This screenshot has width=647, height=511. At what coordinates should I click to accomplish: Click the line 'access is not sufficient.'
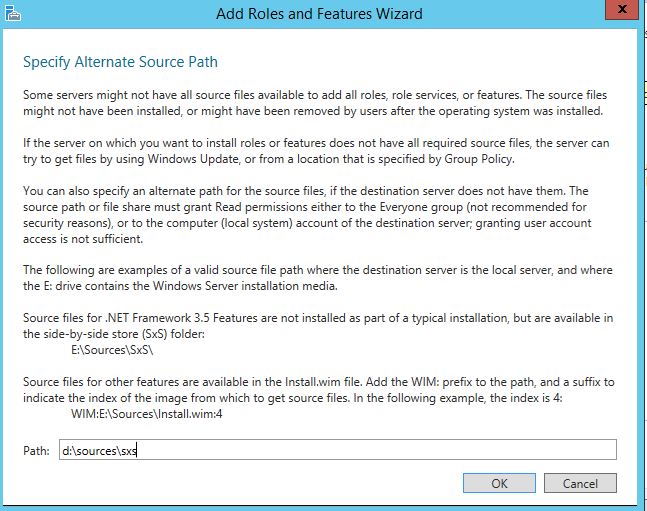click(83, 239)
